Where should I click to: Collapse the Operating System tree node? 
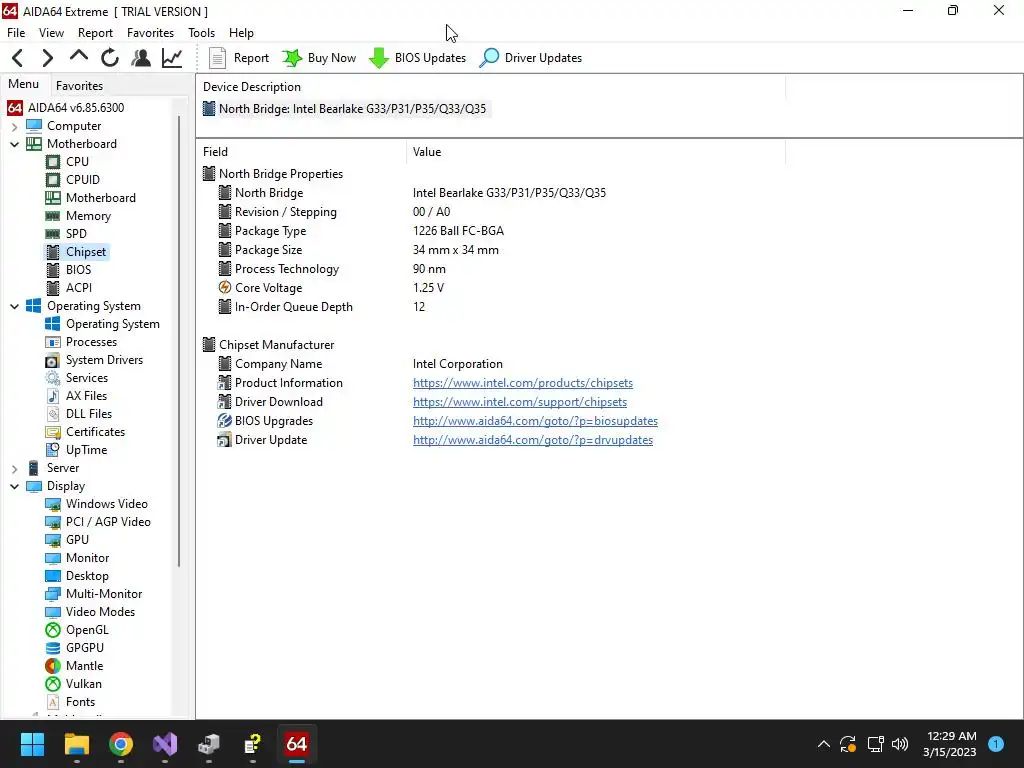tap(14, 306)
